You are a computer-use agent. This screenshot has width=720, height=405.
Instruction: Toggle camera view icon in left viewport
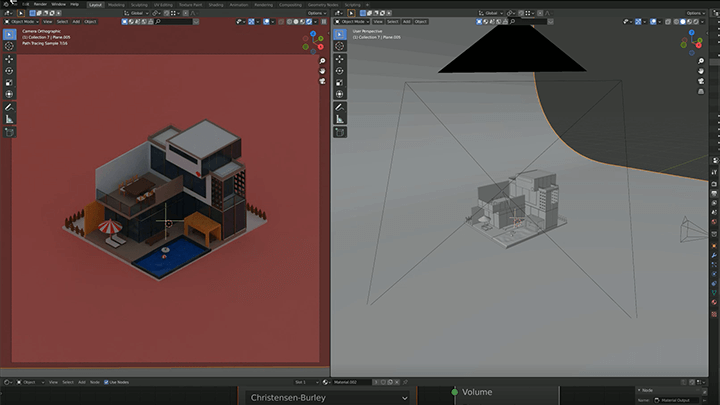[x=322, y=81]
